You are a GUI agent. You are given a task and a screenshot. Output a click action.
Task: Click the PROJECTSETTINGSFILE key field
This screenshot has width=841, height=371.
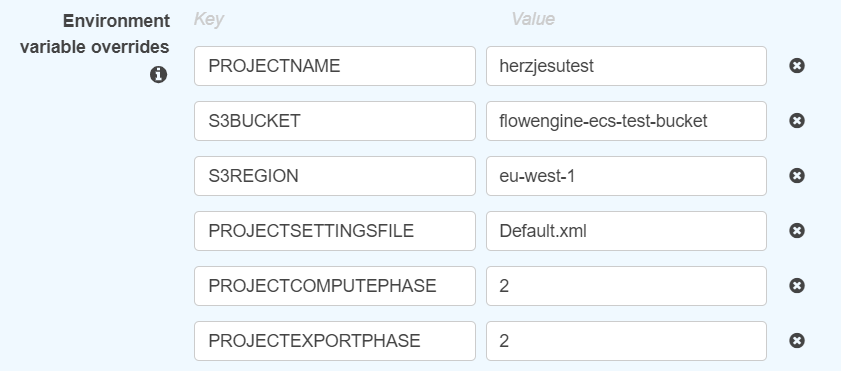[x=335, y=231]
